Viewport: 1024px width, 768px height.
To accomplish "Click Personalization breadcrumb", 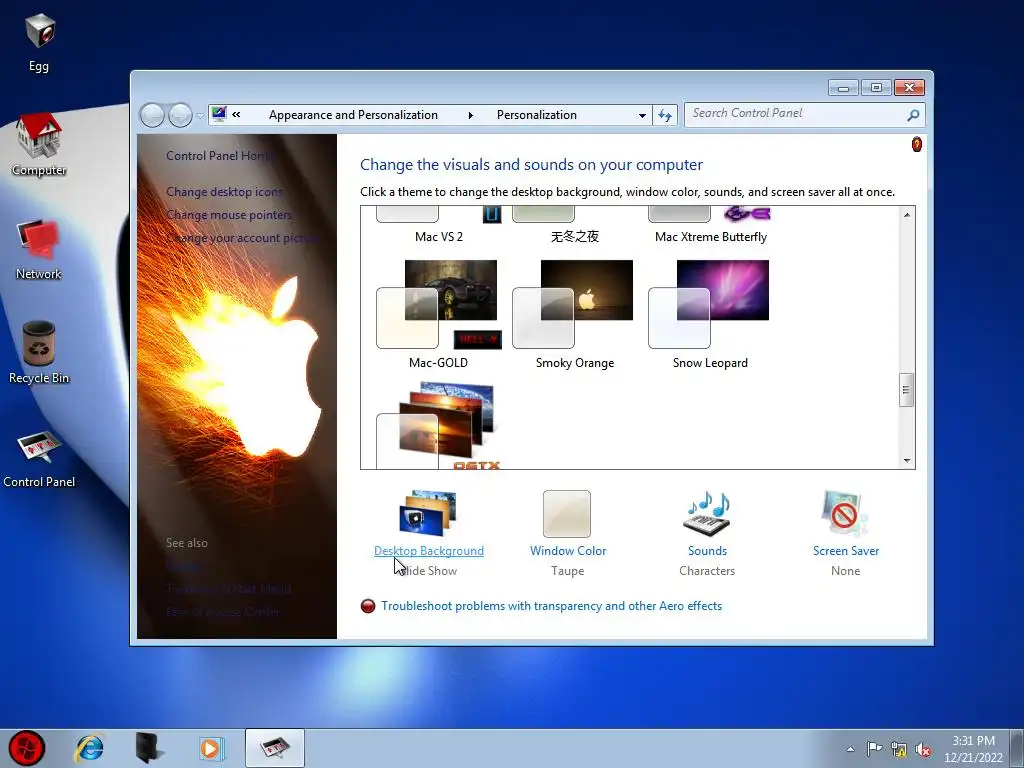I will click(537, 115).
